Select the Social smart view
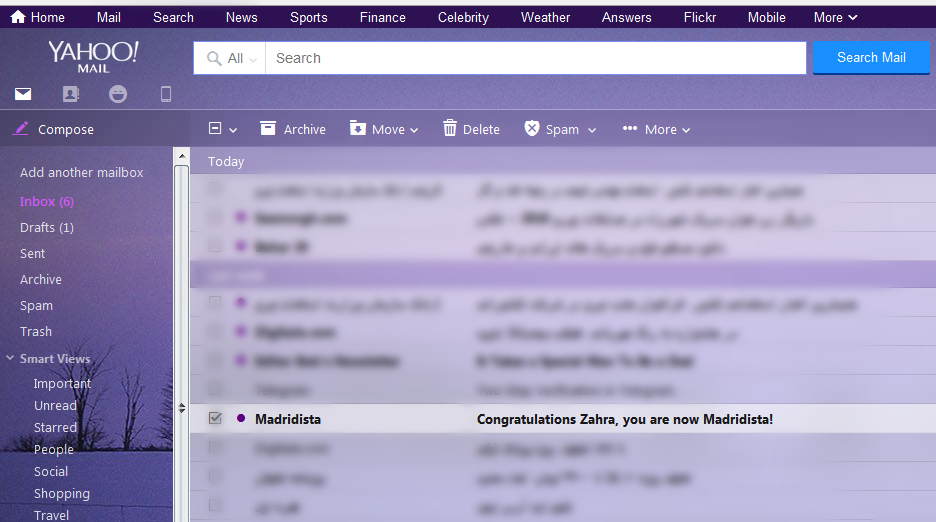936x522 pixels. (x=51, y=472)
